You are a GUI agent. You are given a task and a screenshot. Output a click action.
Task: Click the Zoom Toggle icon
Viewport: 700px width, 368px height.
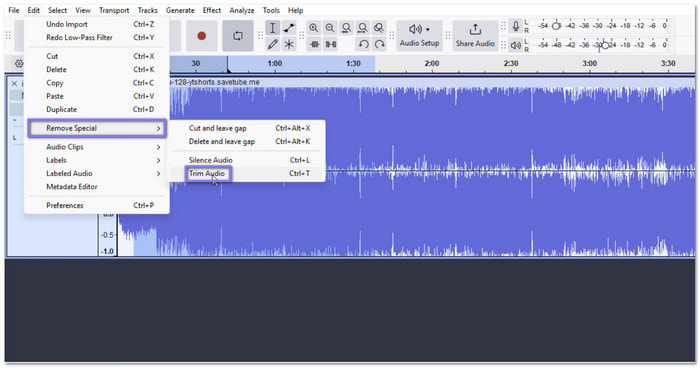tap(379, 28)
